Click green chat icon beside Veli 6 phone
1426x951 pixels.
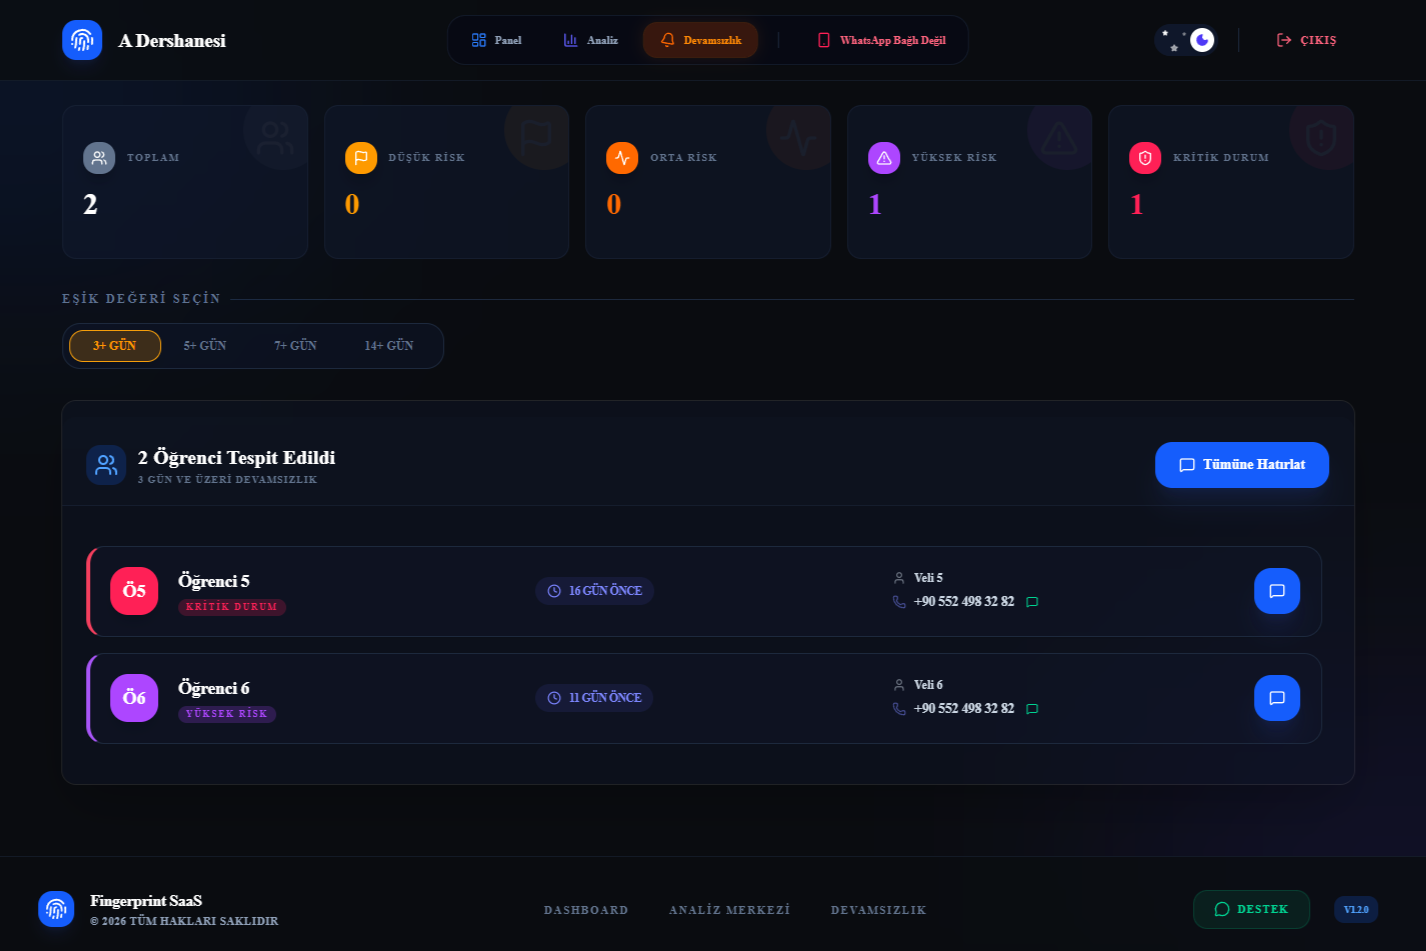coord(1032,709)
